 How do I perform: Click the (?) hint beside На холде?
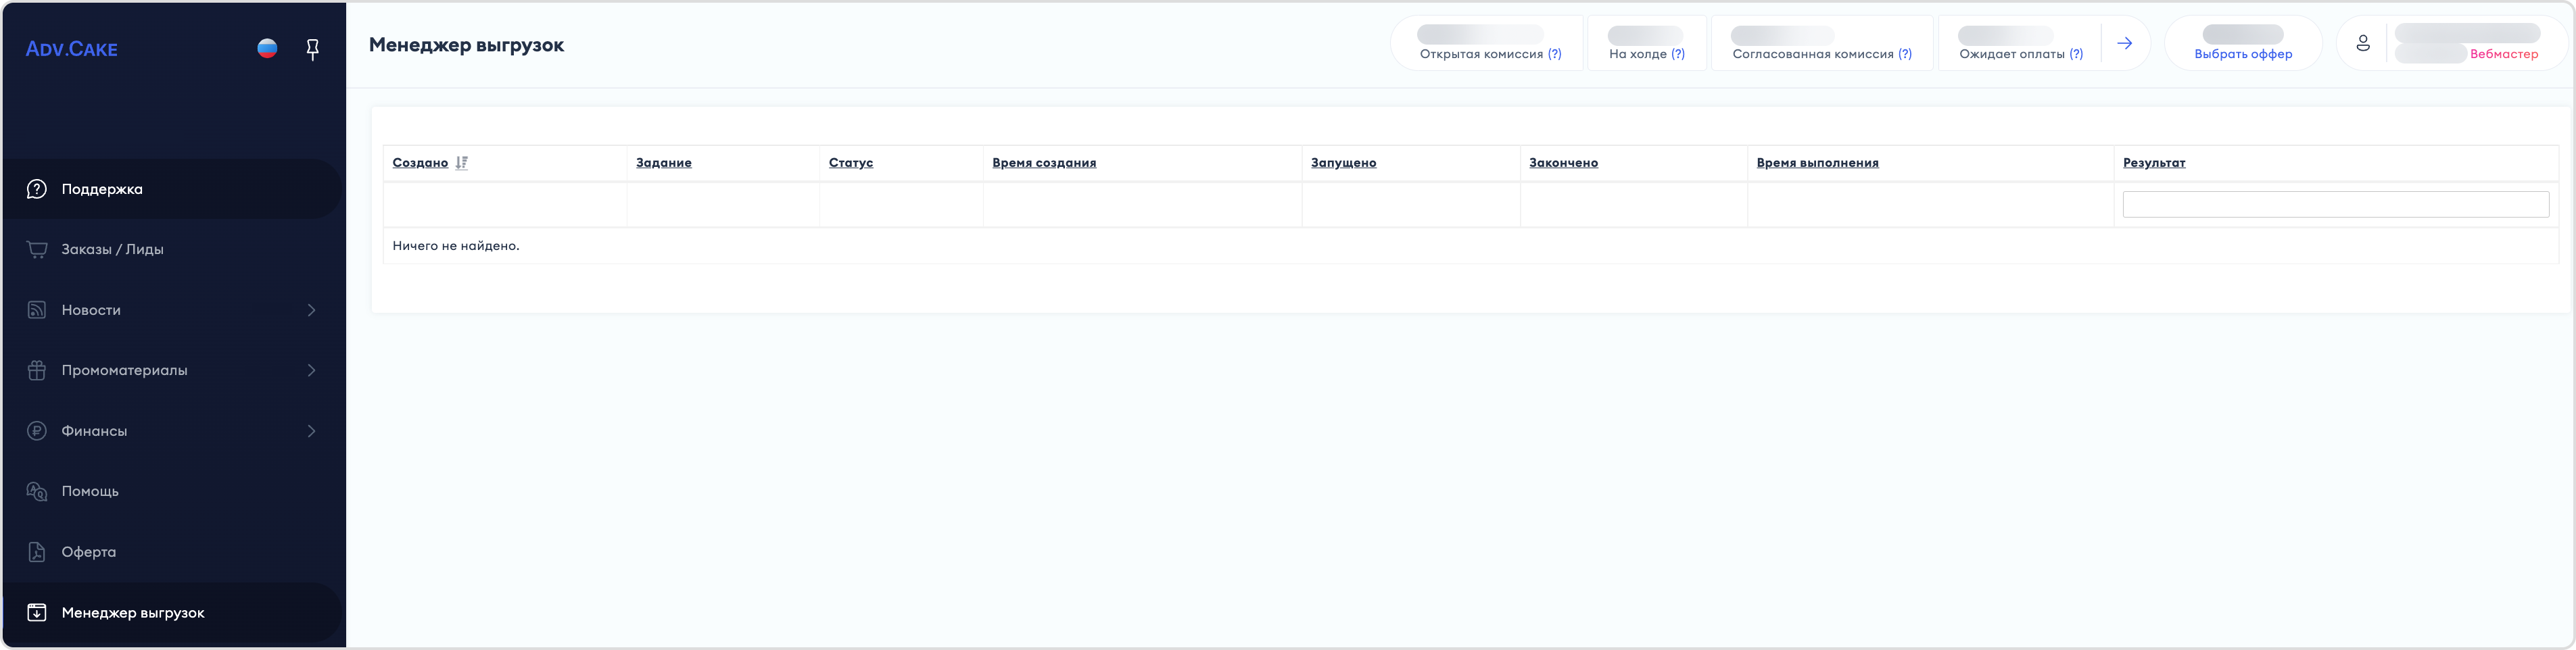[1678, 54]
